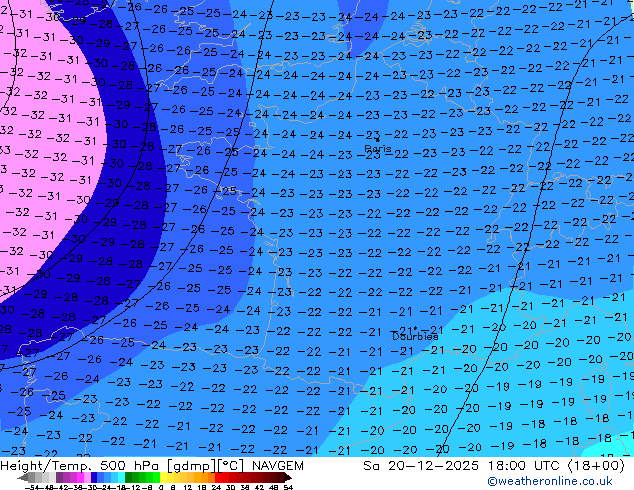This screenshot has height=490, width=634.
Task: Click the Paris city label
Action: (x=378, y=148)
